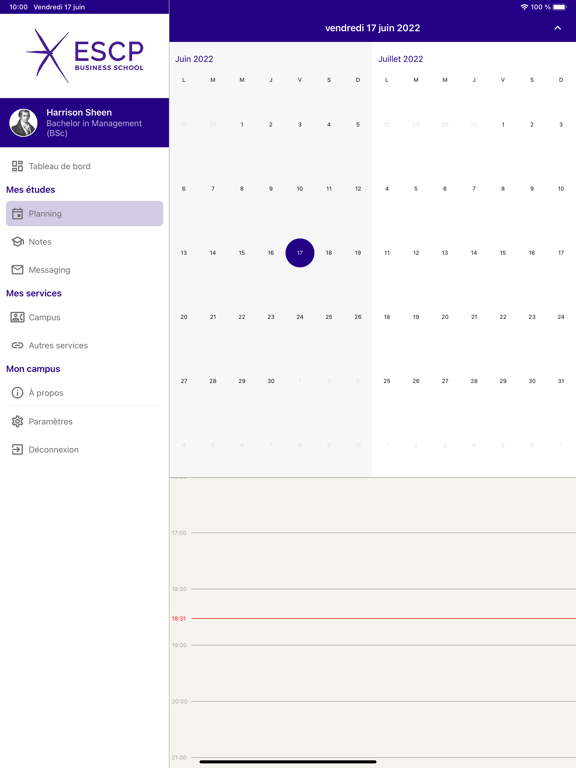Select July 22 in Juillet 2022
Image resolution: width=576 pixels, height=768 pixels.
pos(503,317)
